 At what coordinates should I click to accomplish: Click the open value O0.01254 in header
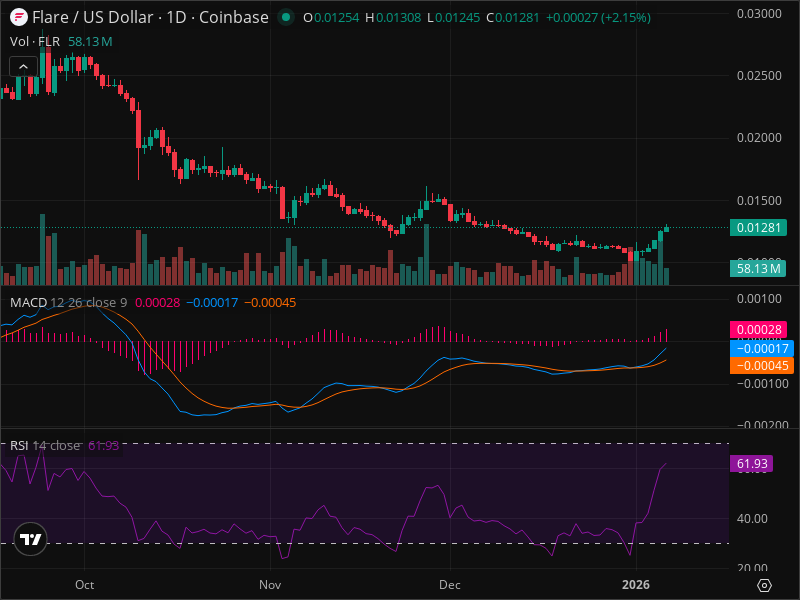[331, 18]
